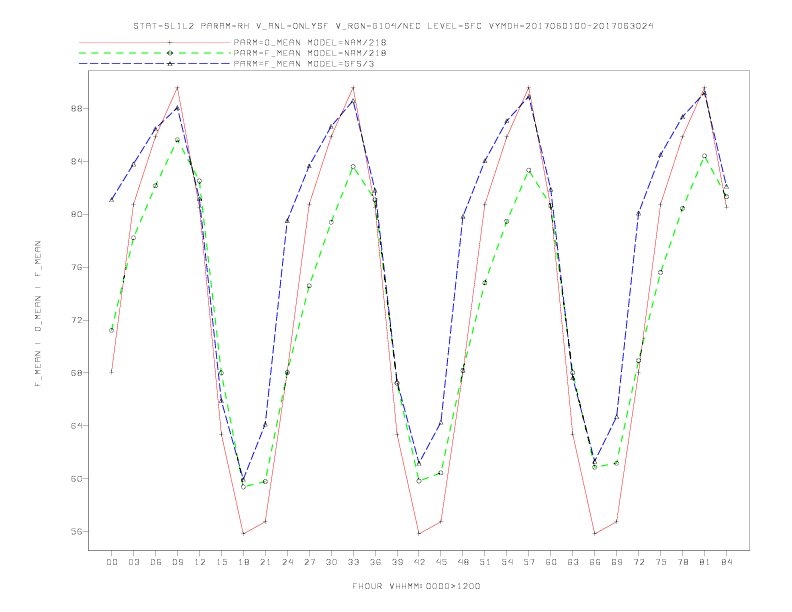Screen dimensions: 792x612
Task: Click blue triangle data point at hour 84
Action: [726, 187]
